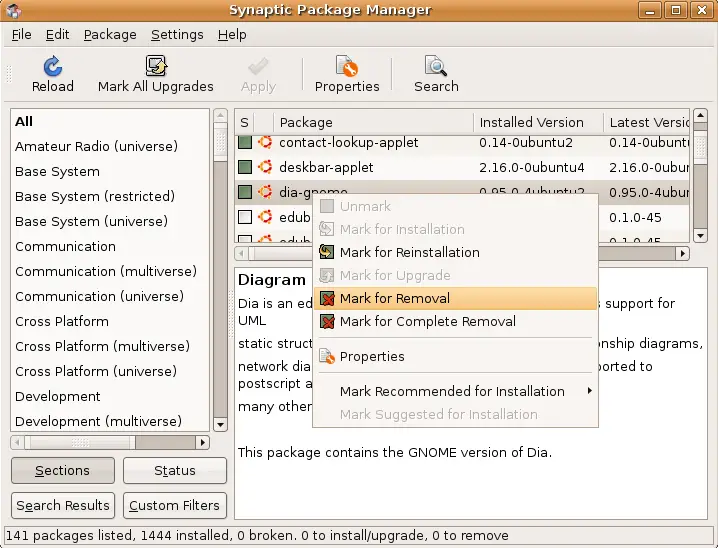
Task: Click the Reload toolbar icon
Action: click(53, 66)
